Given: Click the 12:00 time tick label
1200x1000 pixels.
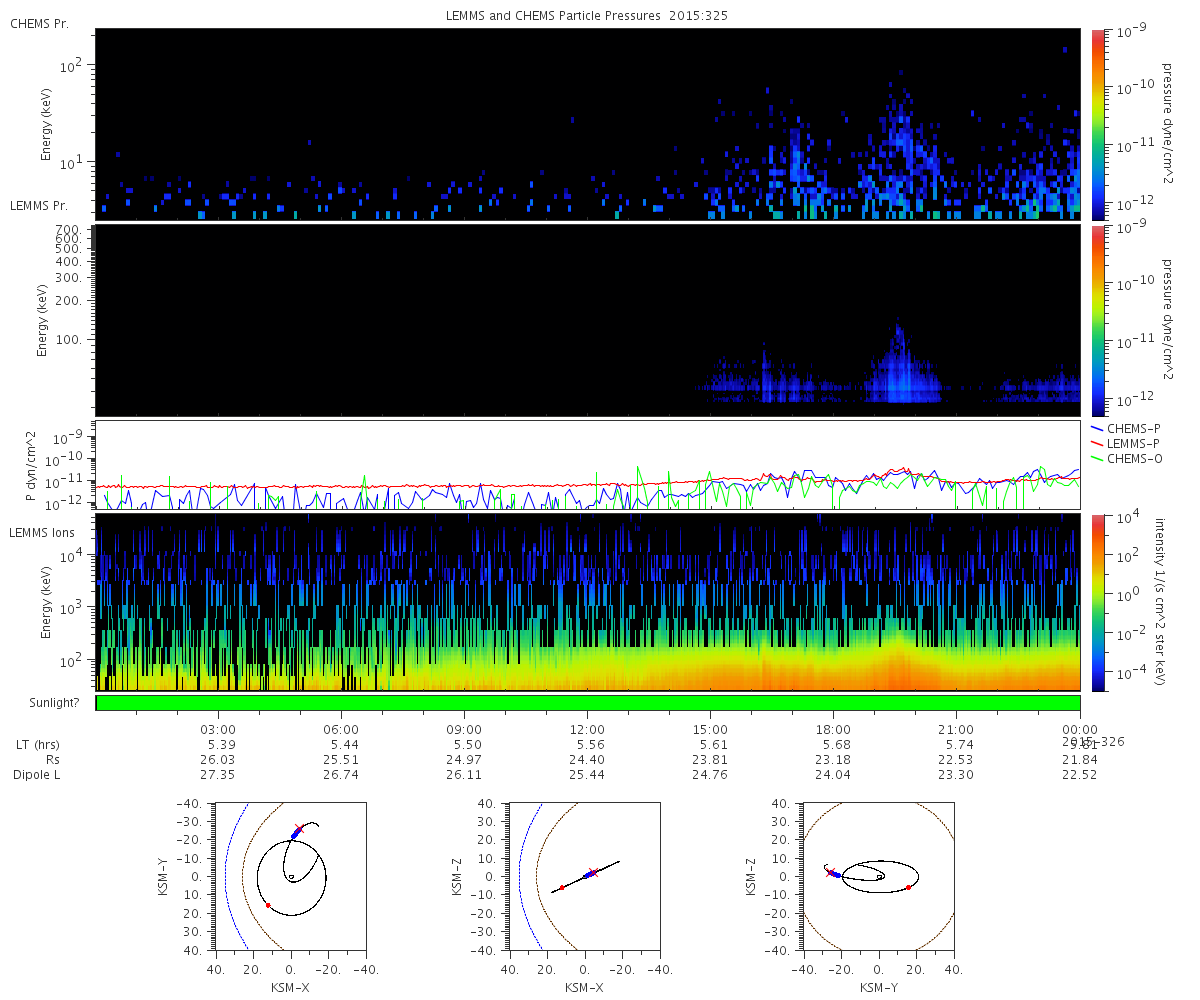Looking at the screenshot, I should point(587,729).
